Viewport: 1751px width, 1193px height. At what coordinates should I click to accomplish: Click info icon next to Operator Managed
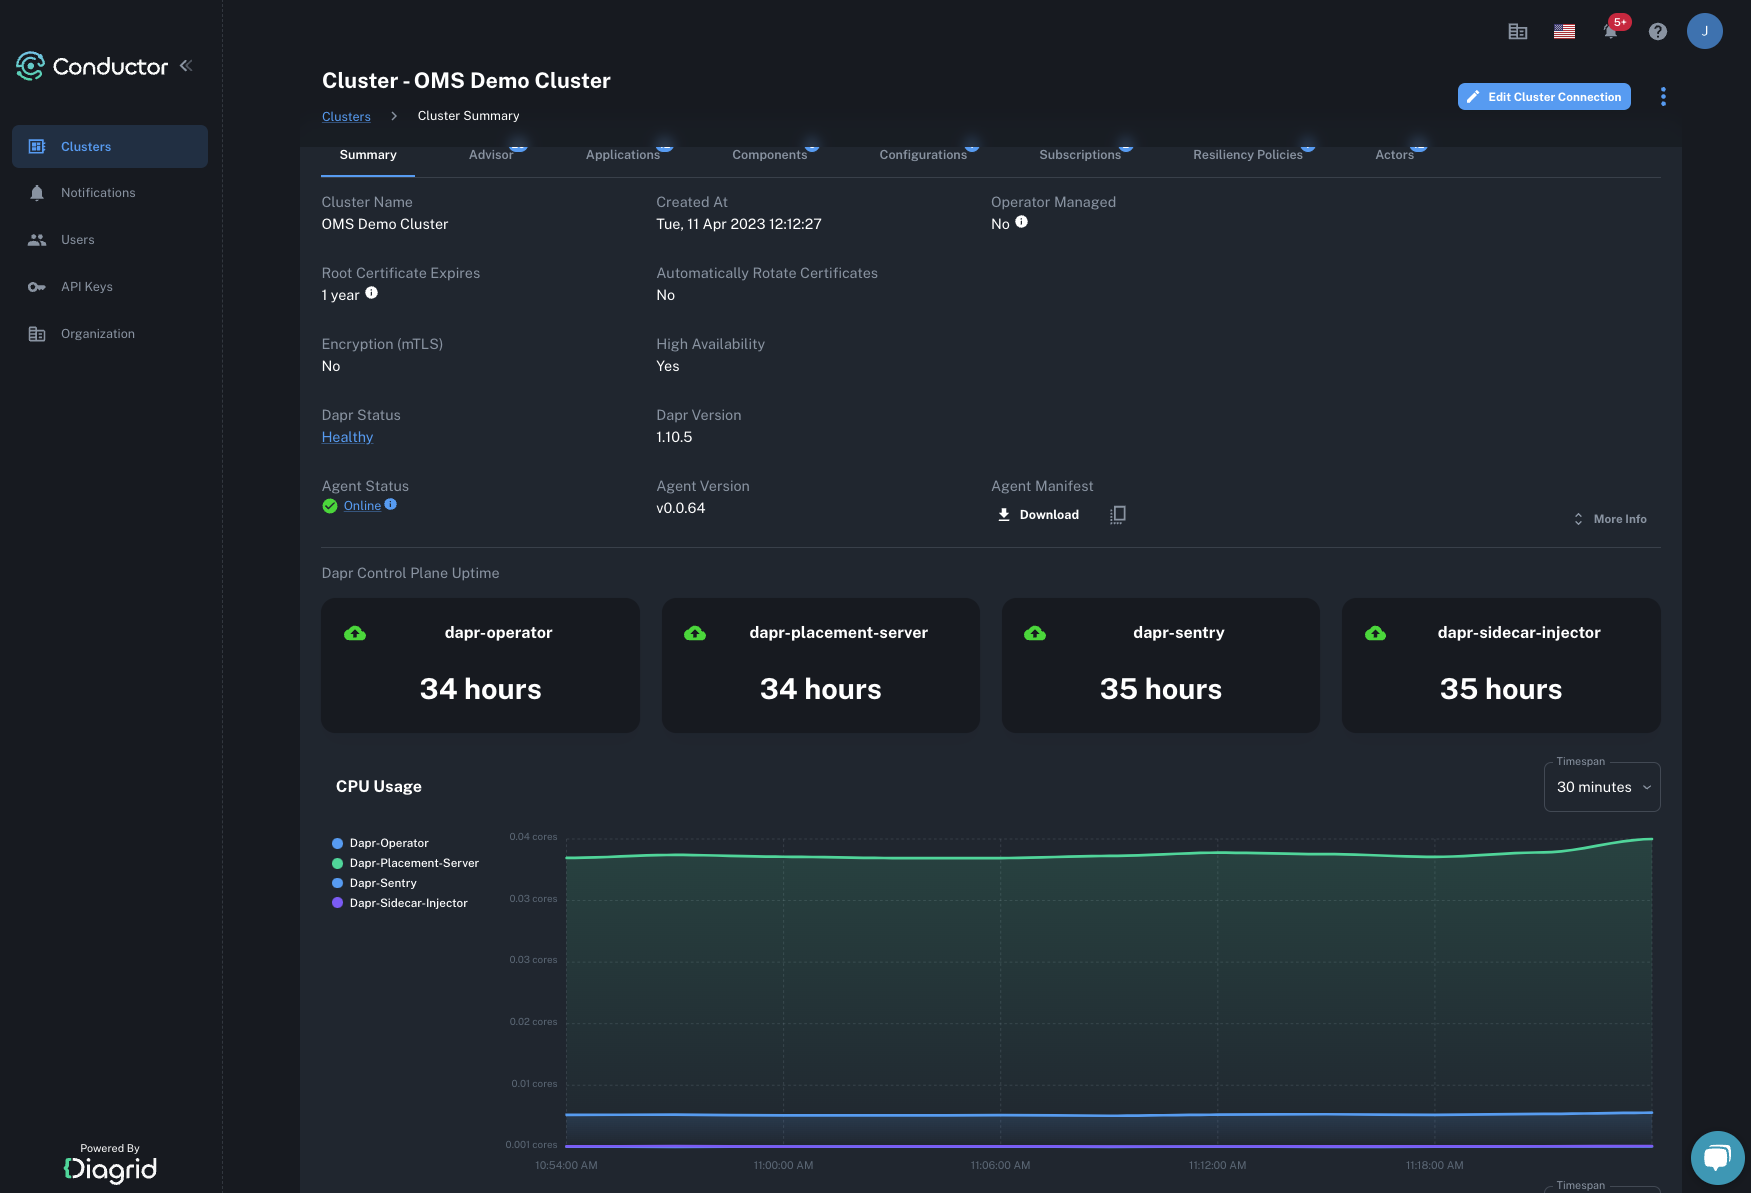[x=1021, y=222]
